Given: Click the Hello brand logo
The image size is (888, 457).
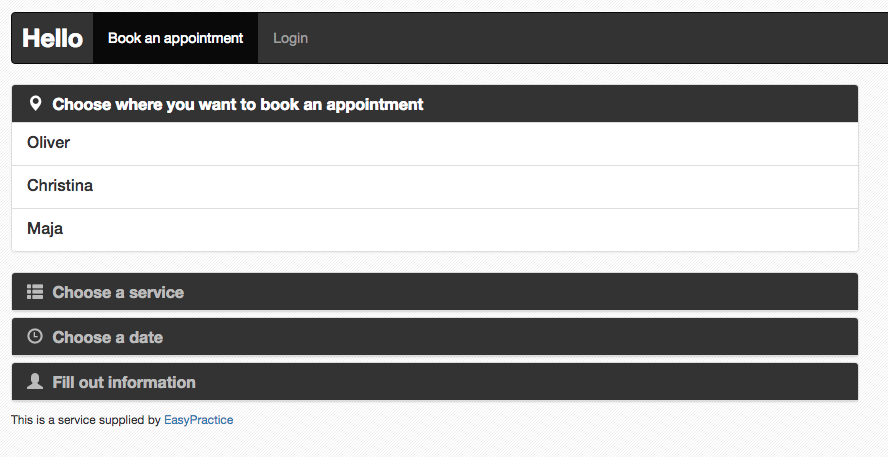Looking at the screenshot, I should (x=53, y=38).
